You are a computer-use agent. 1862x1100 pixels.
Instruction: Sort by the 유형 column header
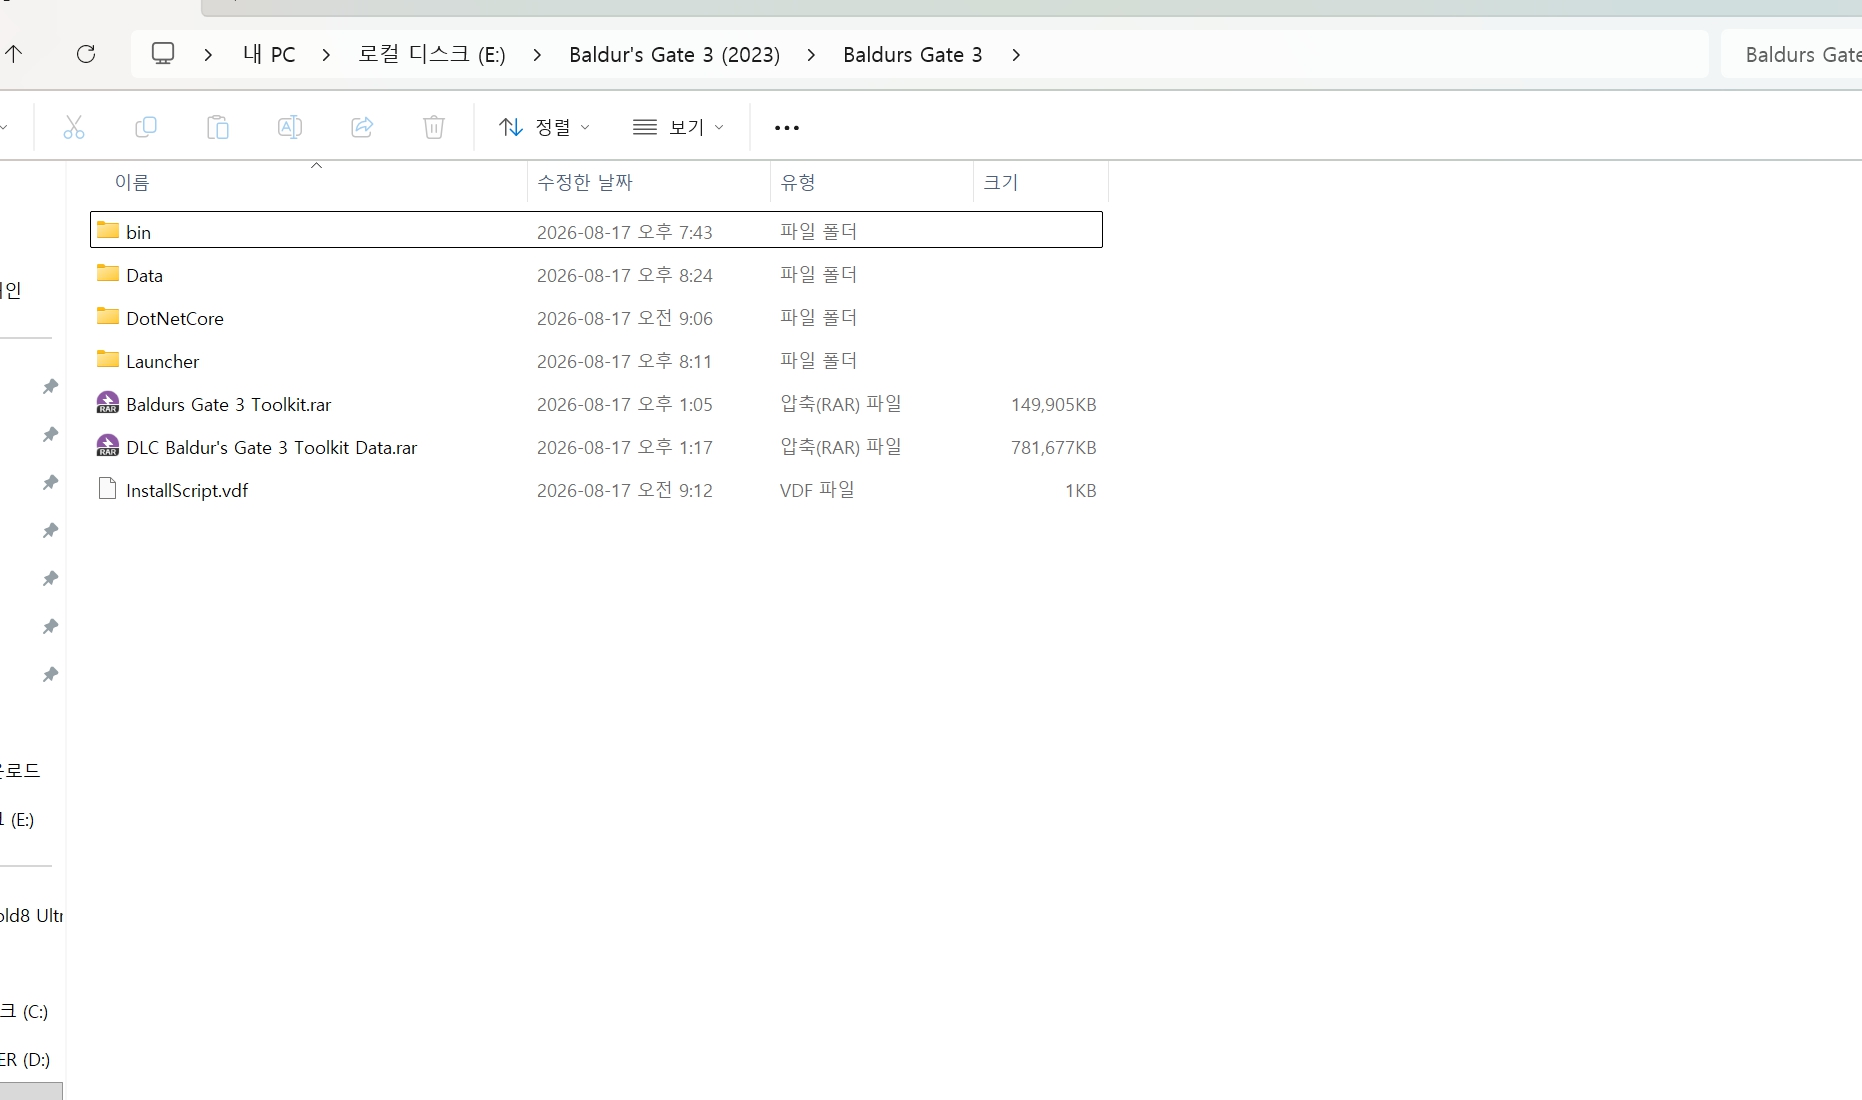pos(798,182)
